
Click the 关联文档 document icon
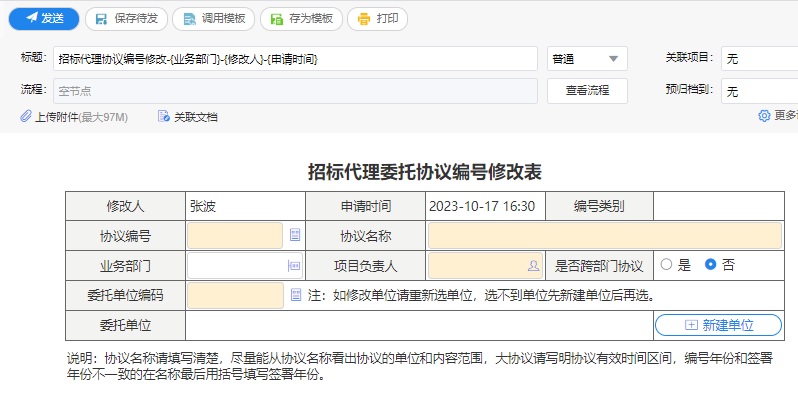pos(163,117)
